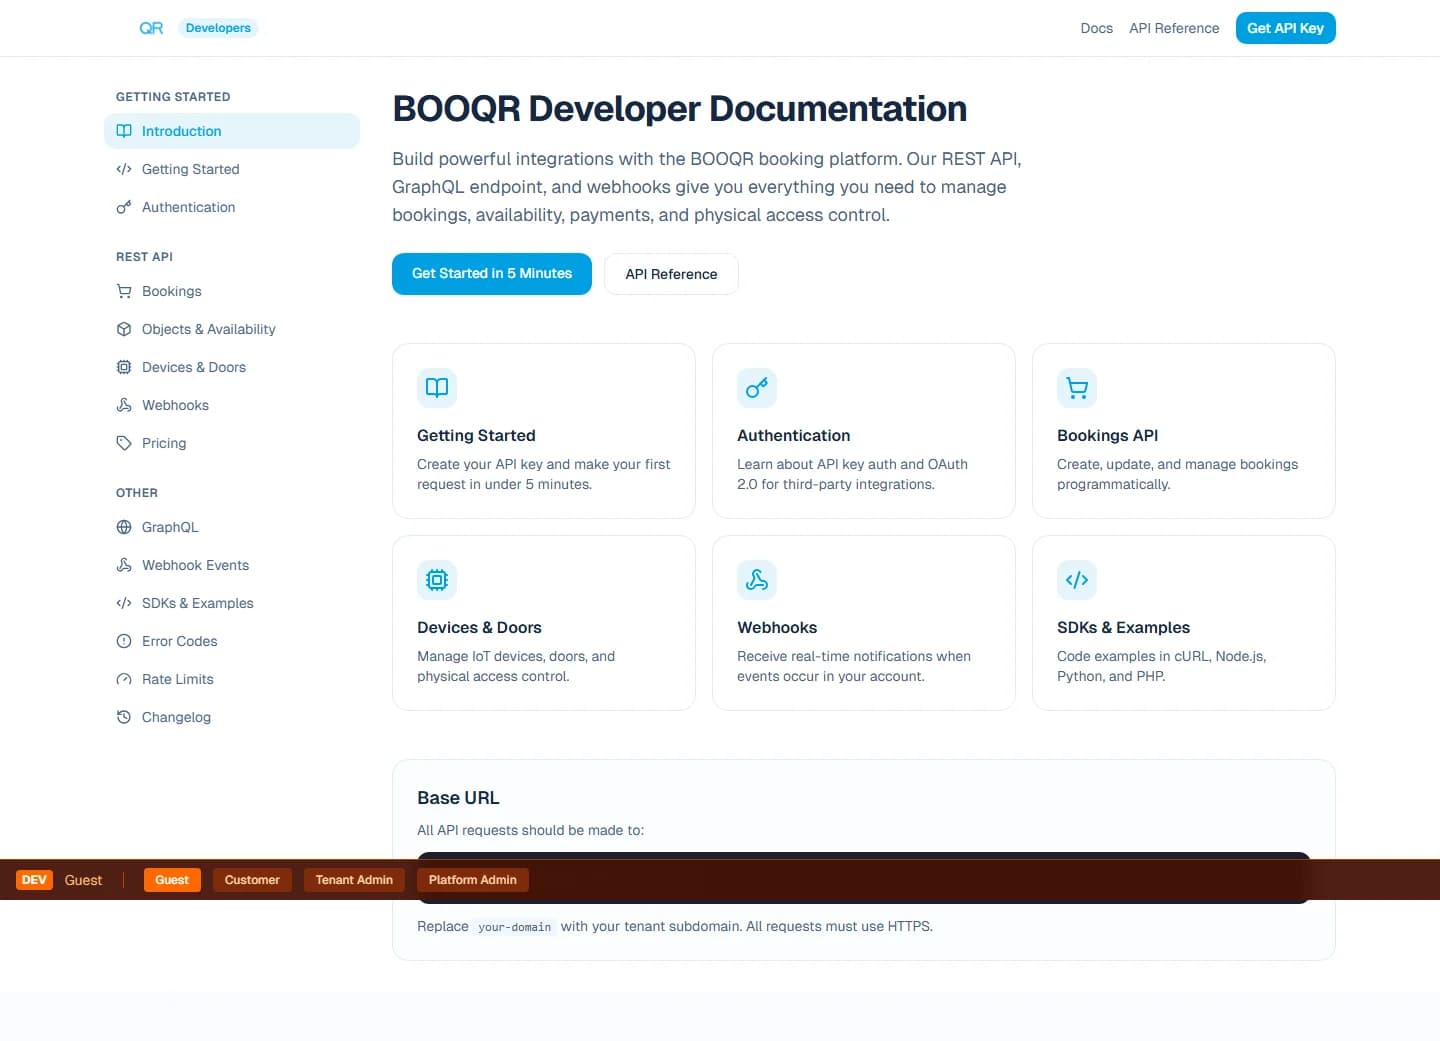
Task: Click the chip icon in Devices & Doors card
Action: click(x=437, y=580)
